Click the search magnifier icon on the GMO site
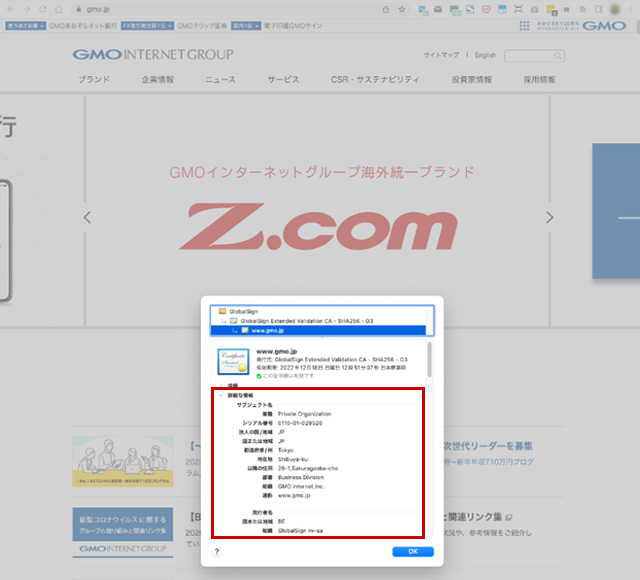 558,56
